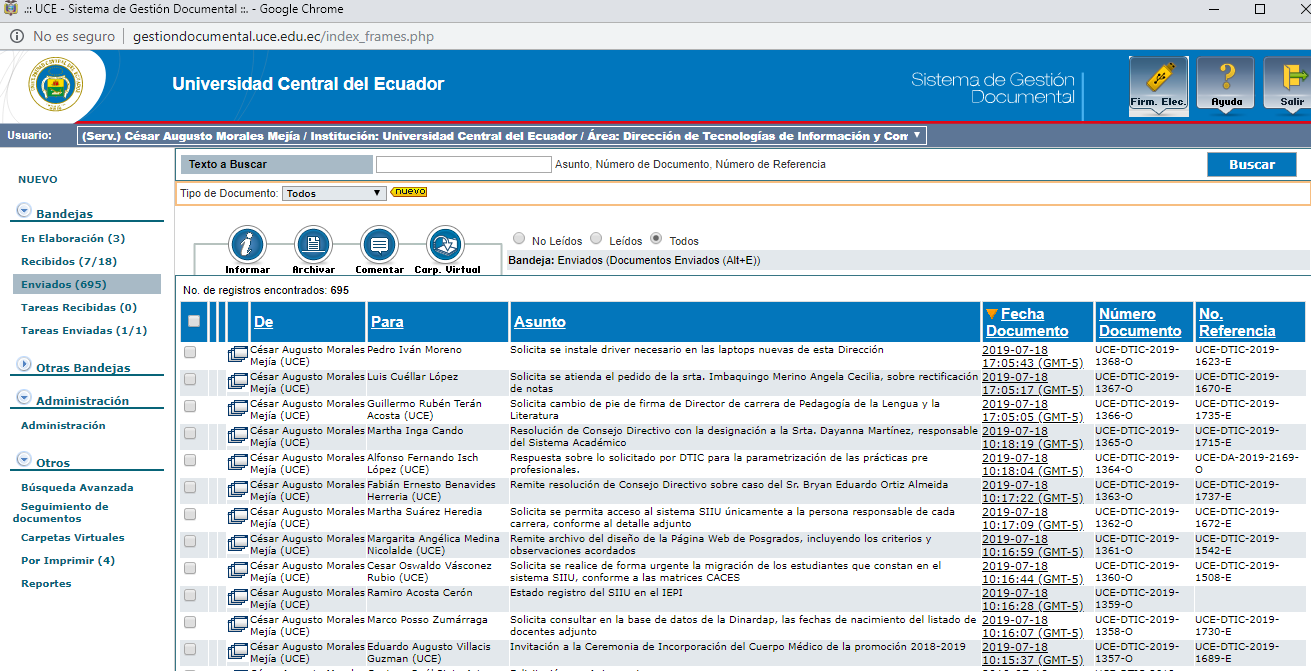The height and width of the screenshot is (671, 1311).
Task: Open the document icon for Margarita Angélica Medina row
Action: [x=238, y=543]
